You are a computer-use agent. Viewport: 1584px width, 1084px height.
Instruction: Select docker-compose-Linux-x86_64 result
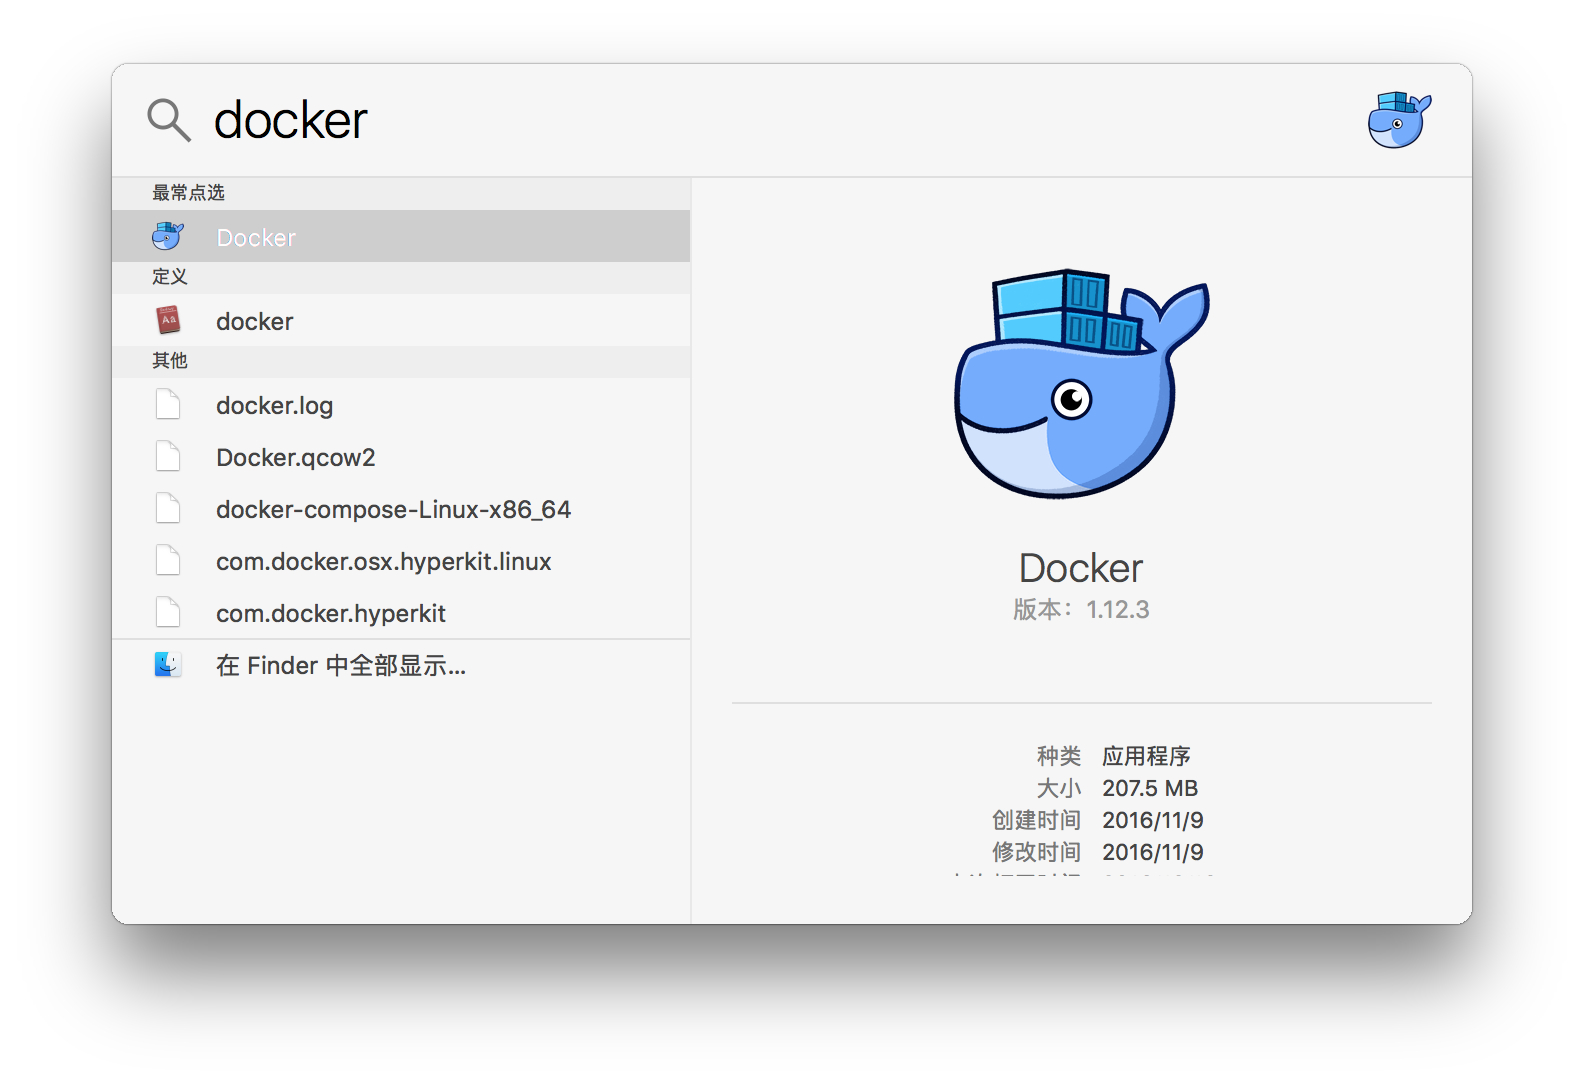tap(401, 509)
